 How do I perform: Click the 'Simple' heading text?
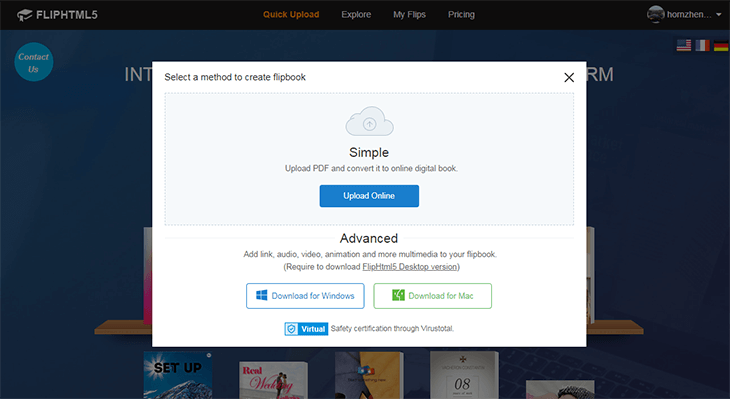coord(369,153)
